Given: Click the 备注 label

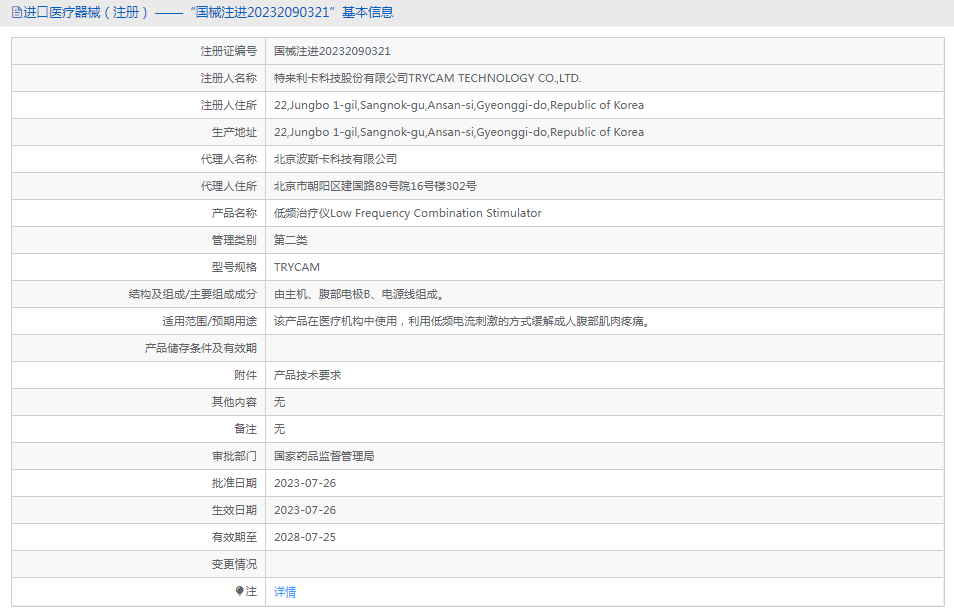Looking at the screenshot, I should (246, 429).
